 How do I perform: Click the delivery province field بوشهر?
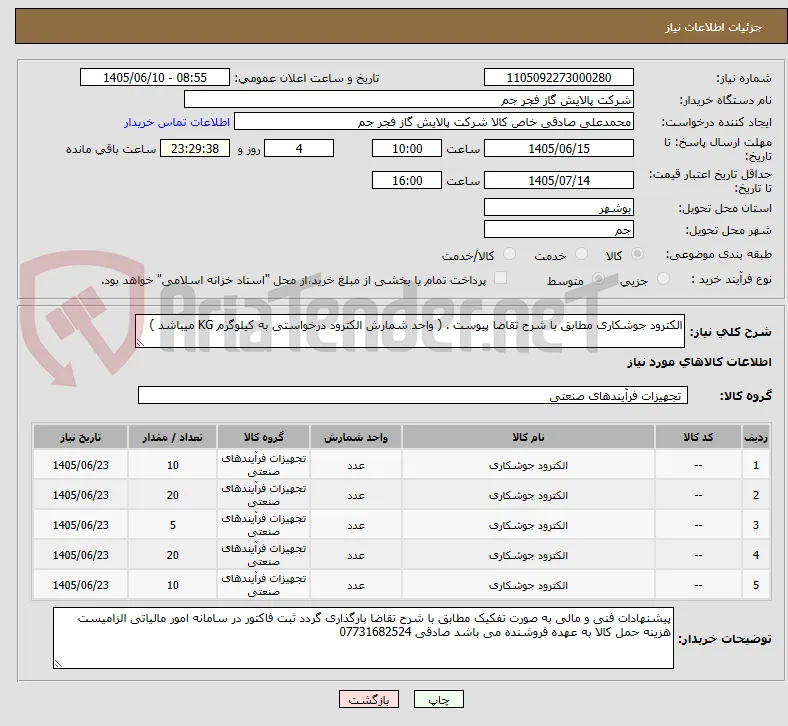pos(559,208)
